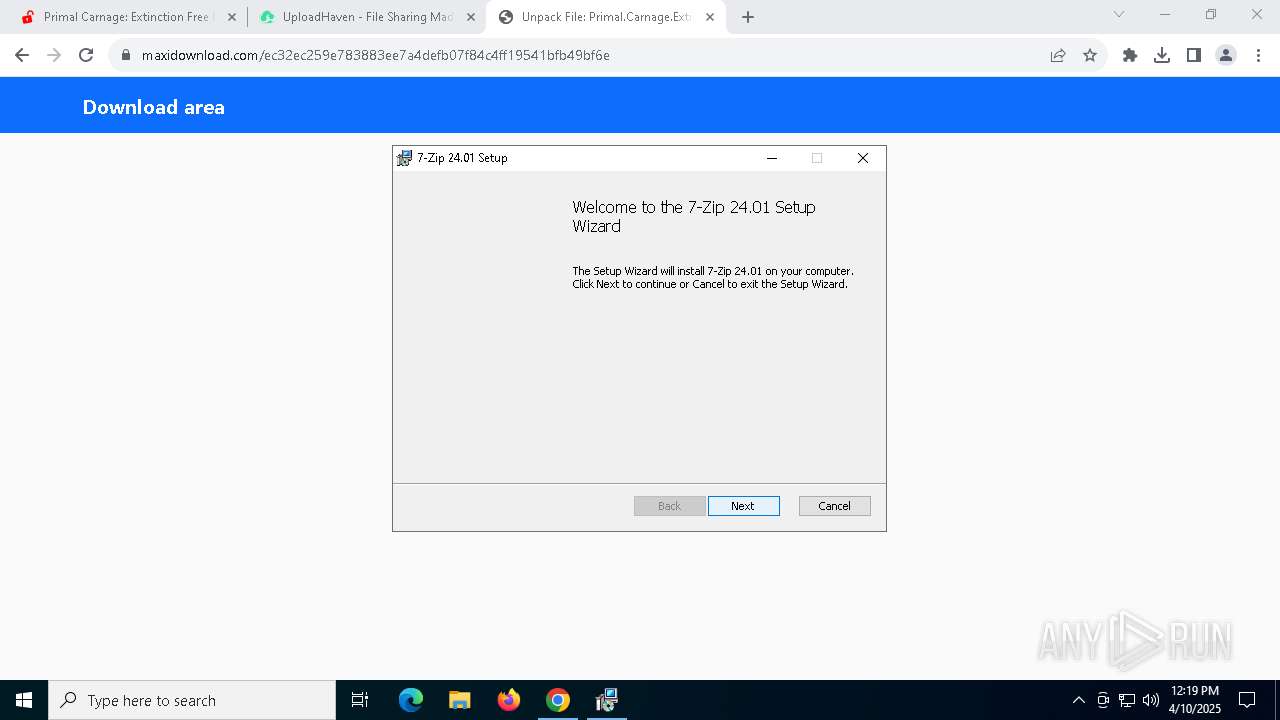Minimize the 7-Zip Setup window
Image resolution: width=1280 pixels, height=720 pixels.
(x=772, y=158)
